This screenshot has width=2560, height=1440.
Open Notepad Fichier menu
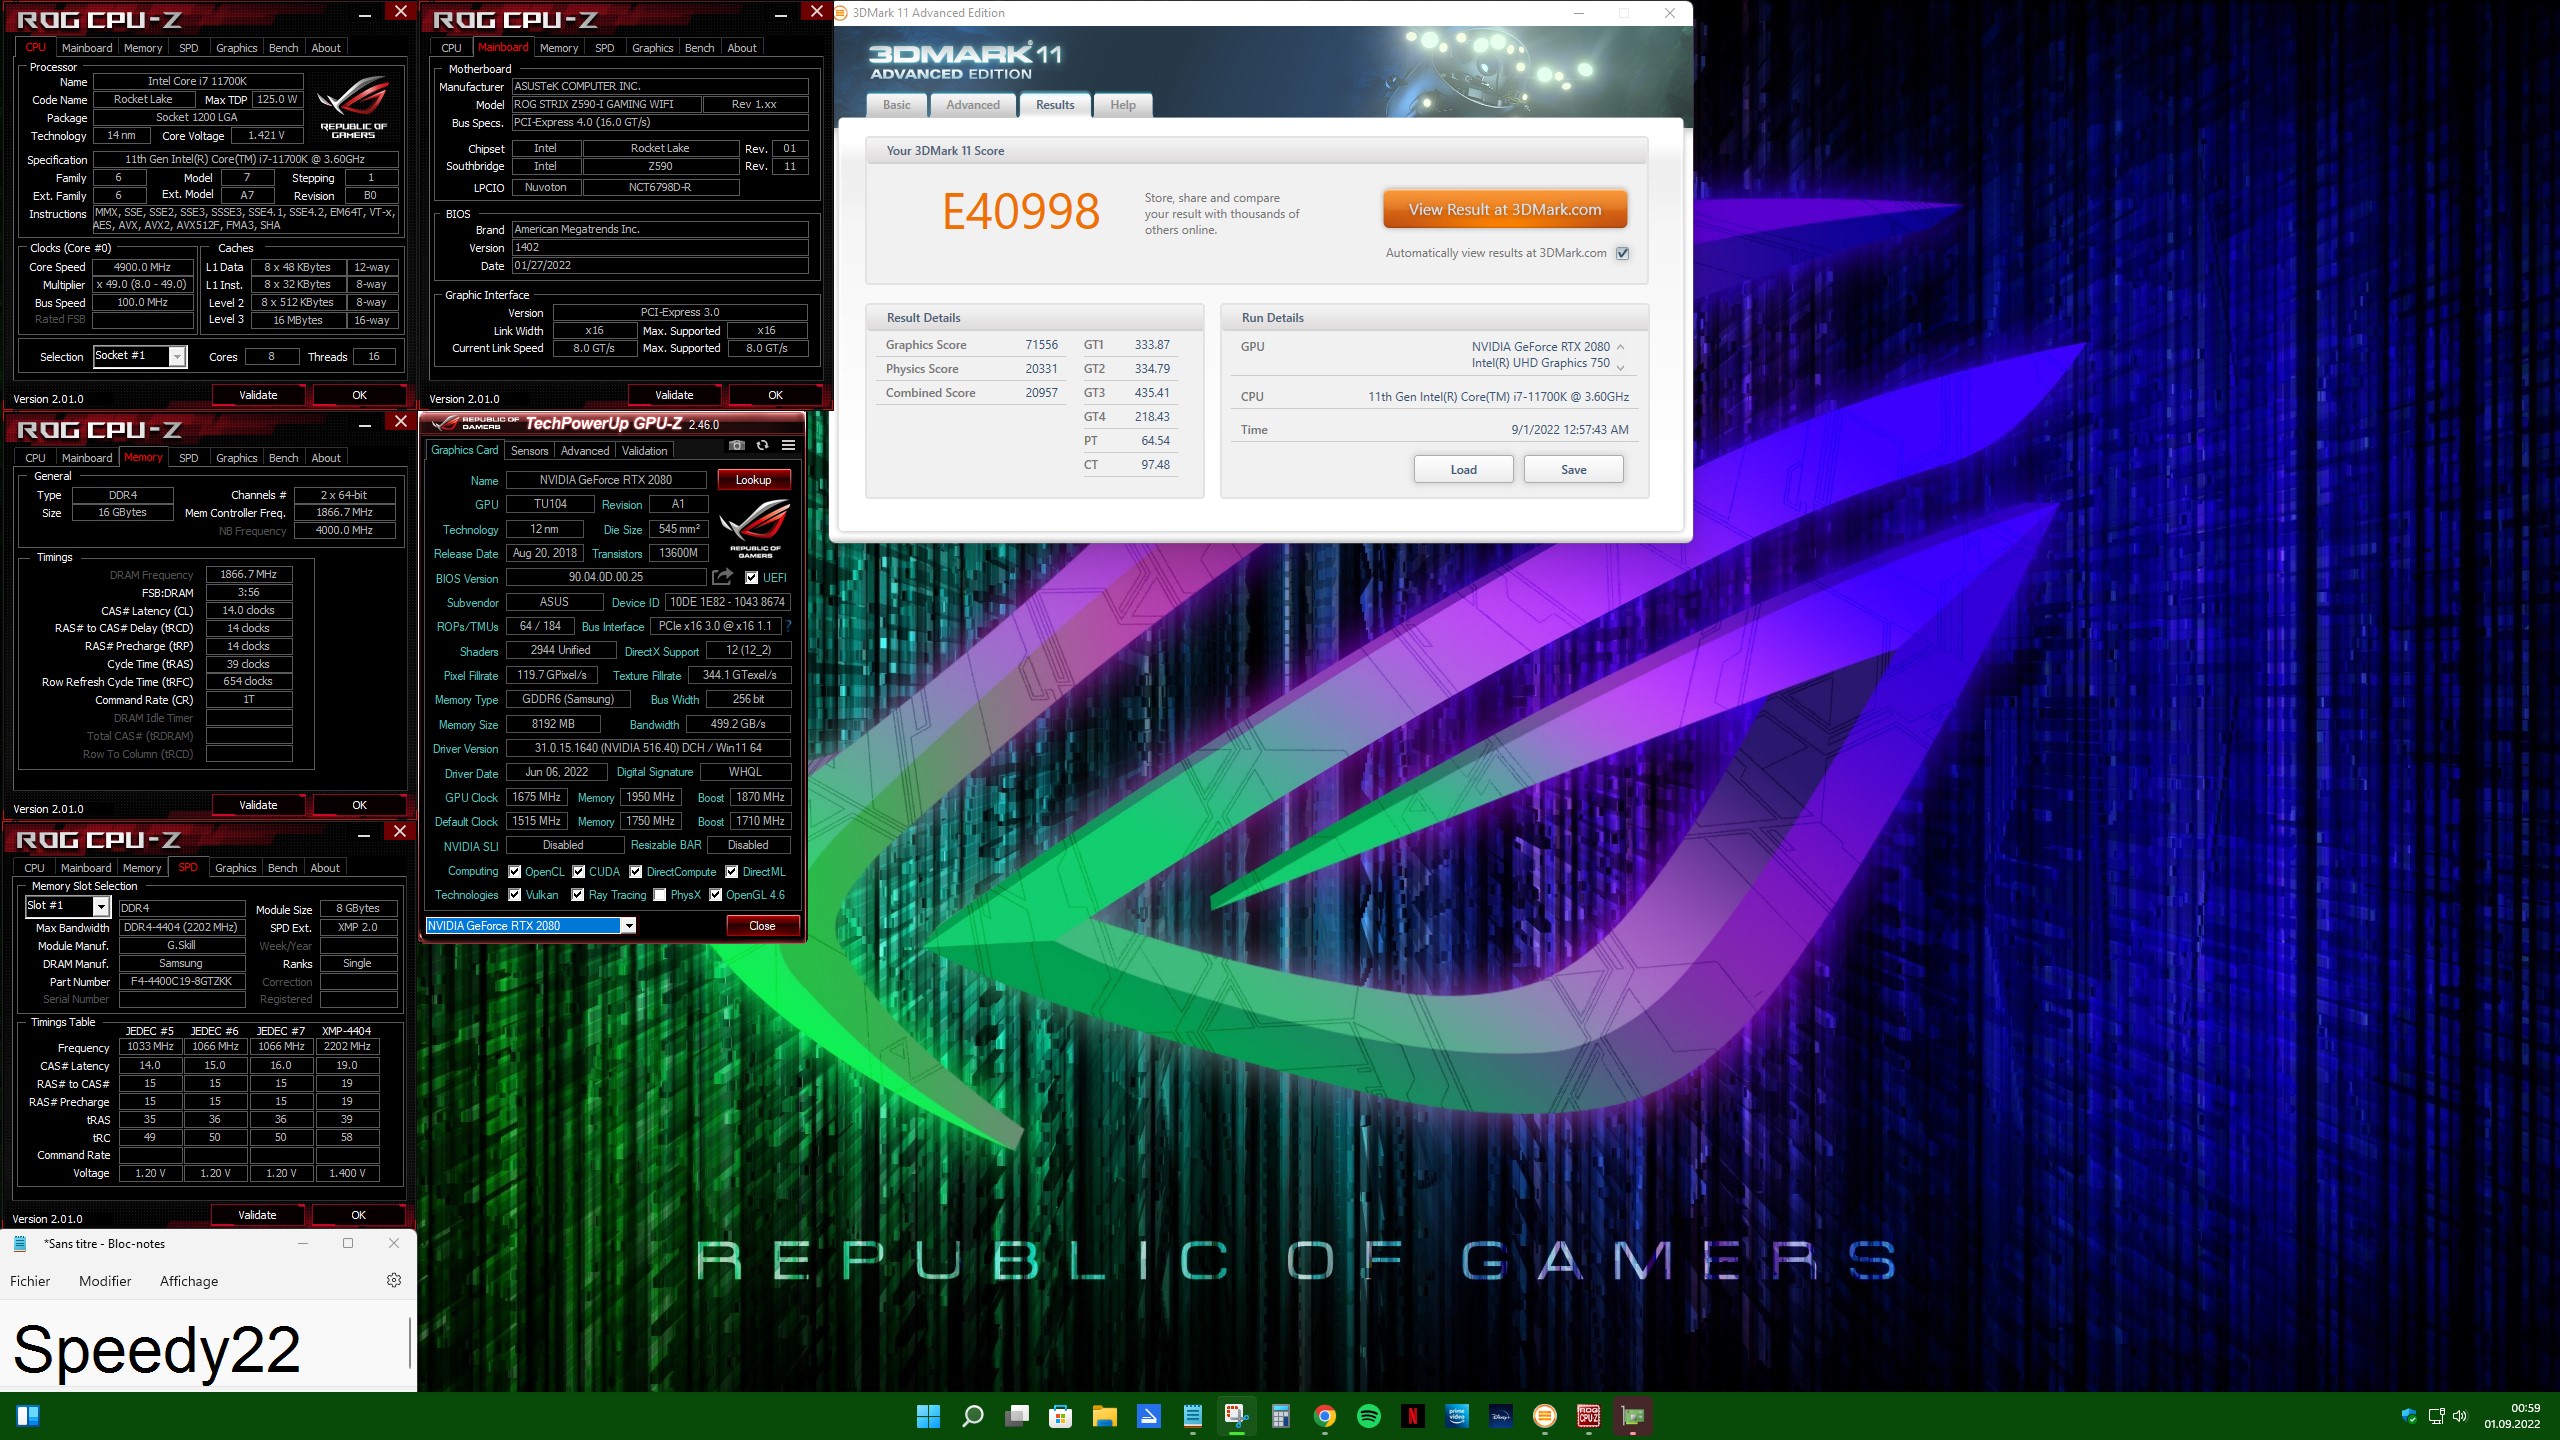pyautogui.click(x=30, y=1281)
